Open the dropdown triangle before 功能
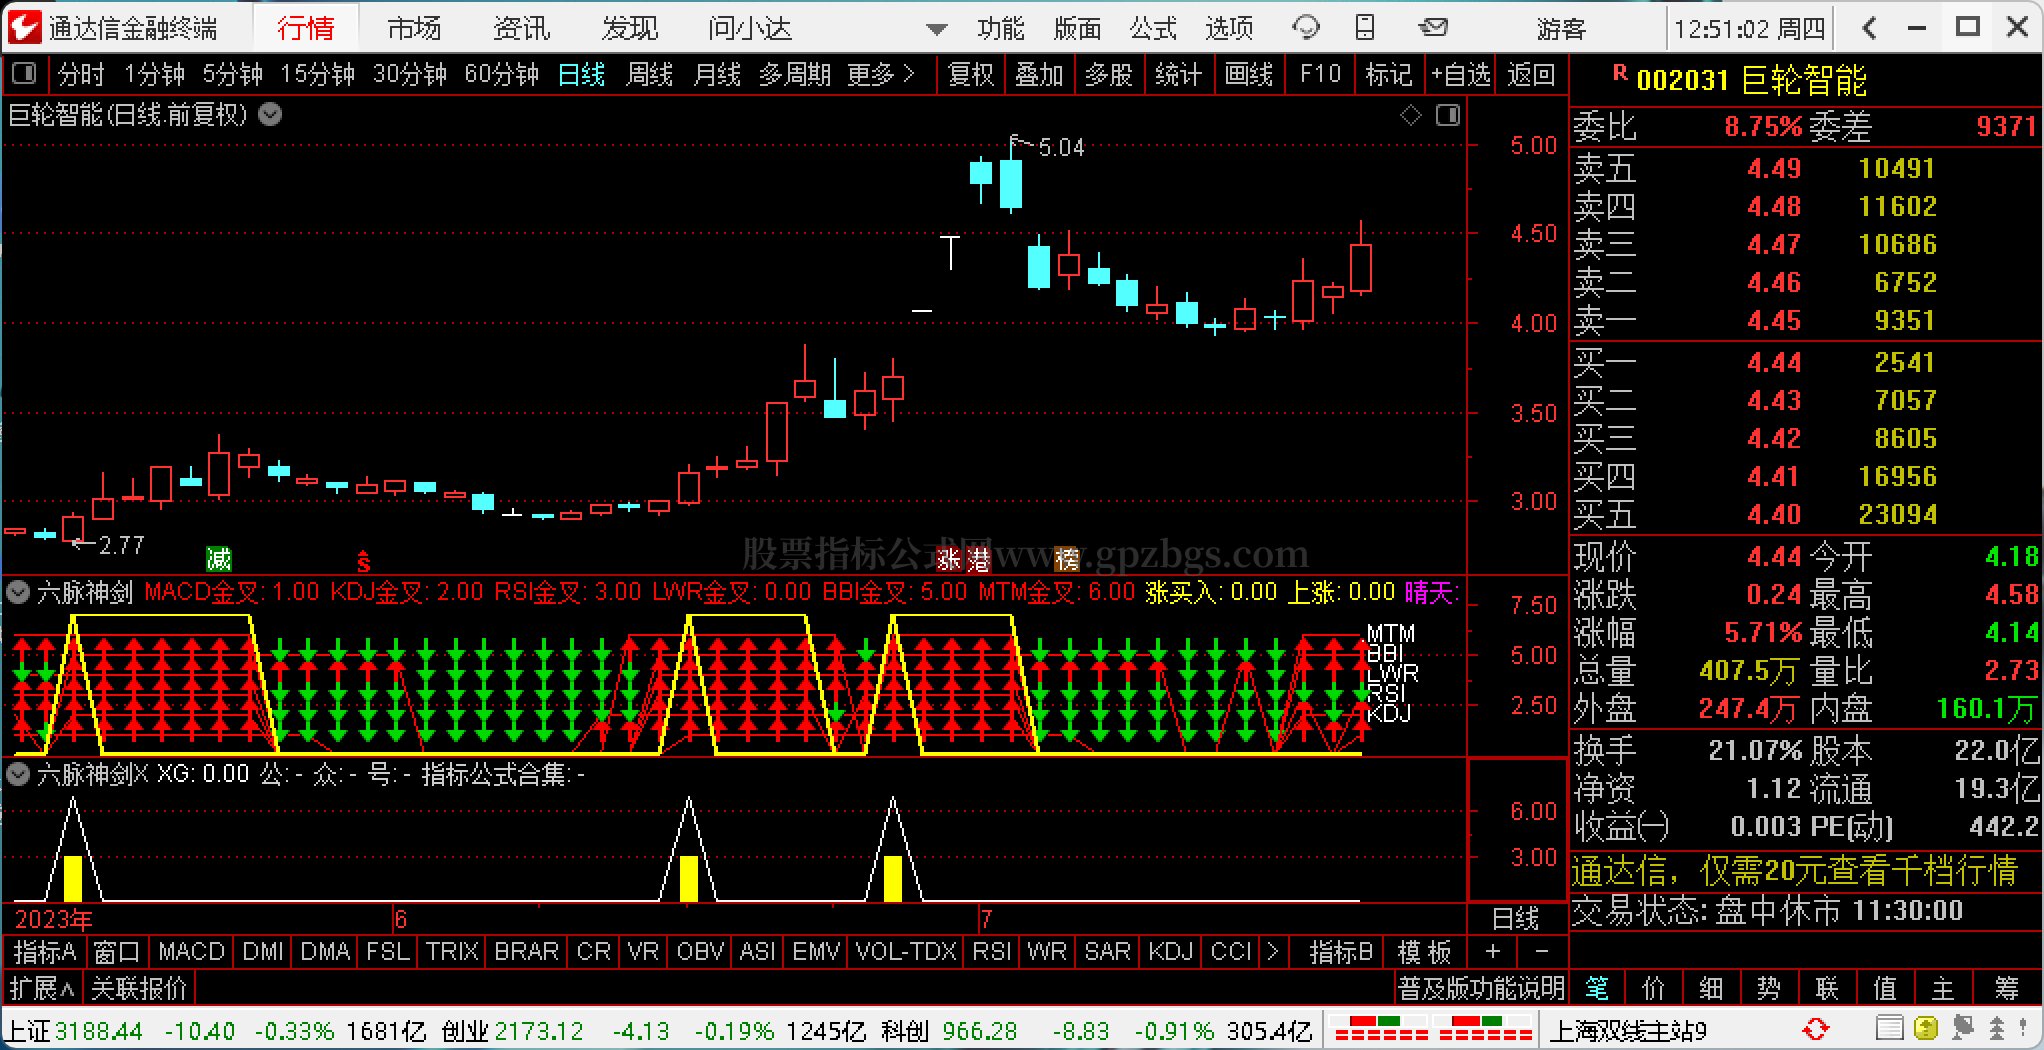 click(x=937, y=30)
